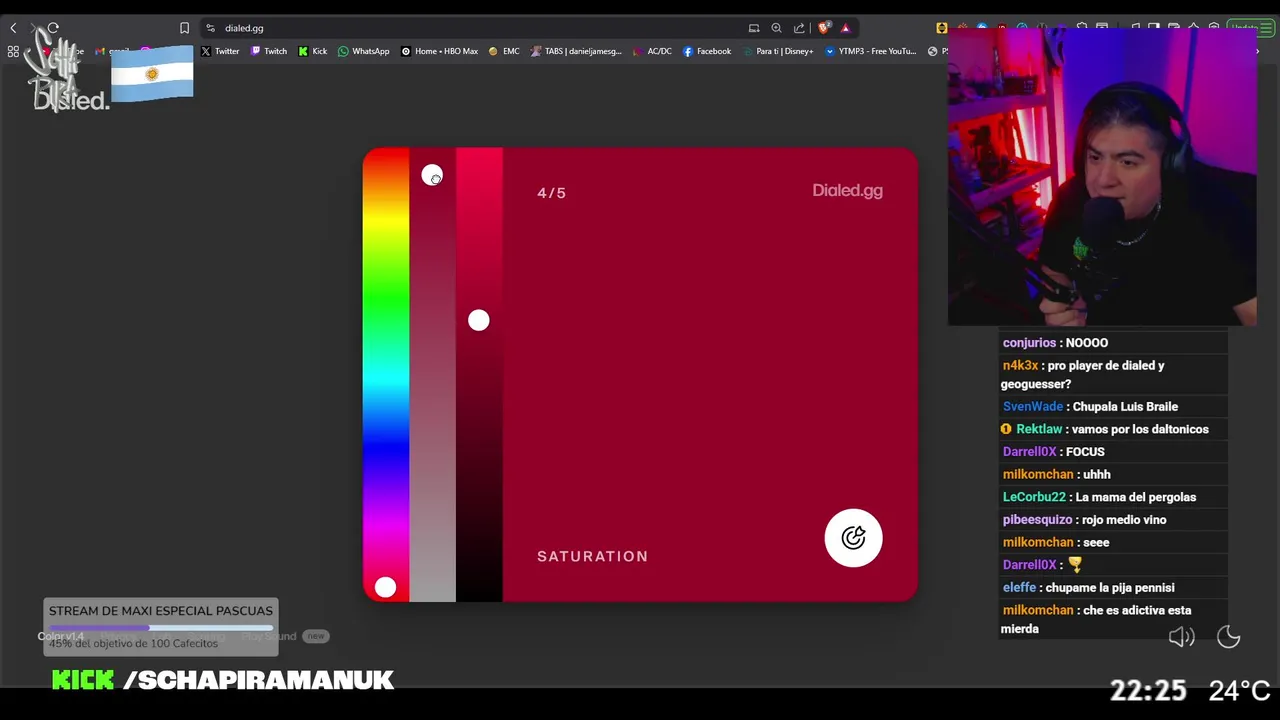Click chat username conjurios
Image resolution: width=1280 pixels, height=720 pixels.
(1029, 343)
